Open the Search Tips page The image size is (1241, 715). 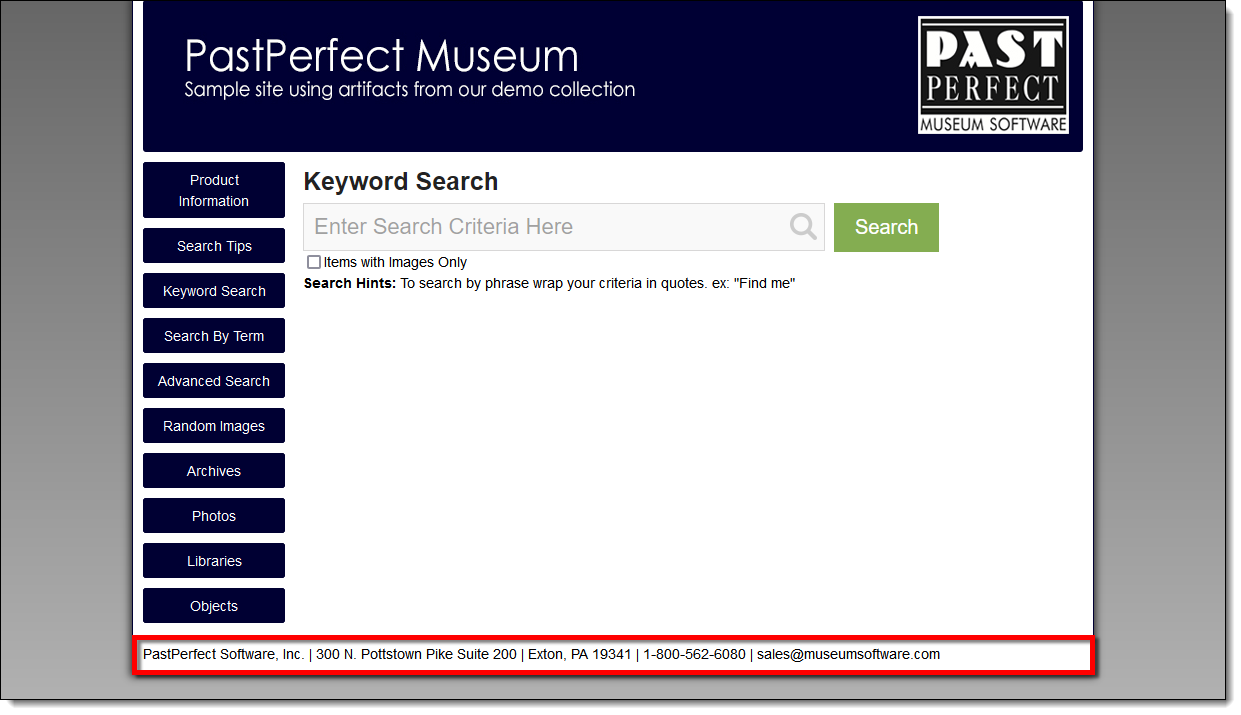tap(213, 245)
